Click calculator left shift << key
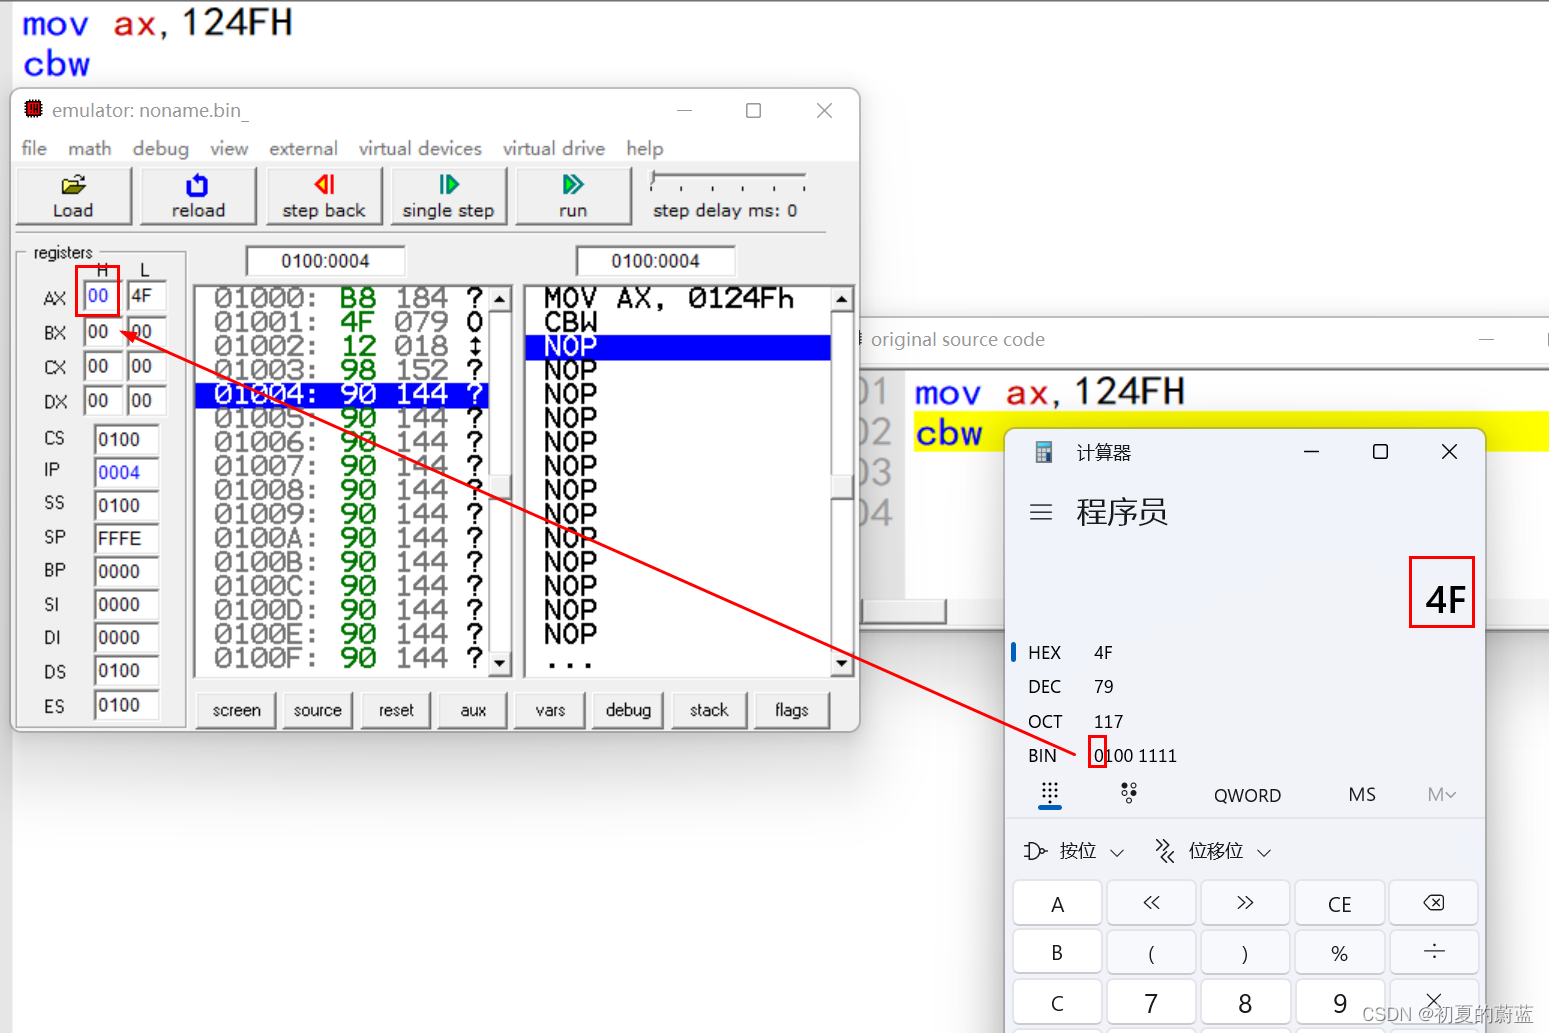 pyautogui.click(x=1151, y=904)
